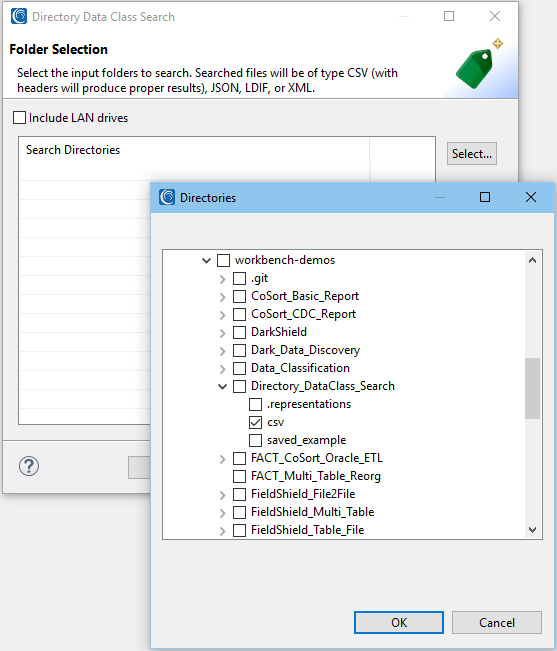The width and height of the screenshot is (557, 651).
Task: Click the Cancel button
Action: pyautogui.click(x=497, y=622)
